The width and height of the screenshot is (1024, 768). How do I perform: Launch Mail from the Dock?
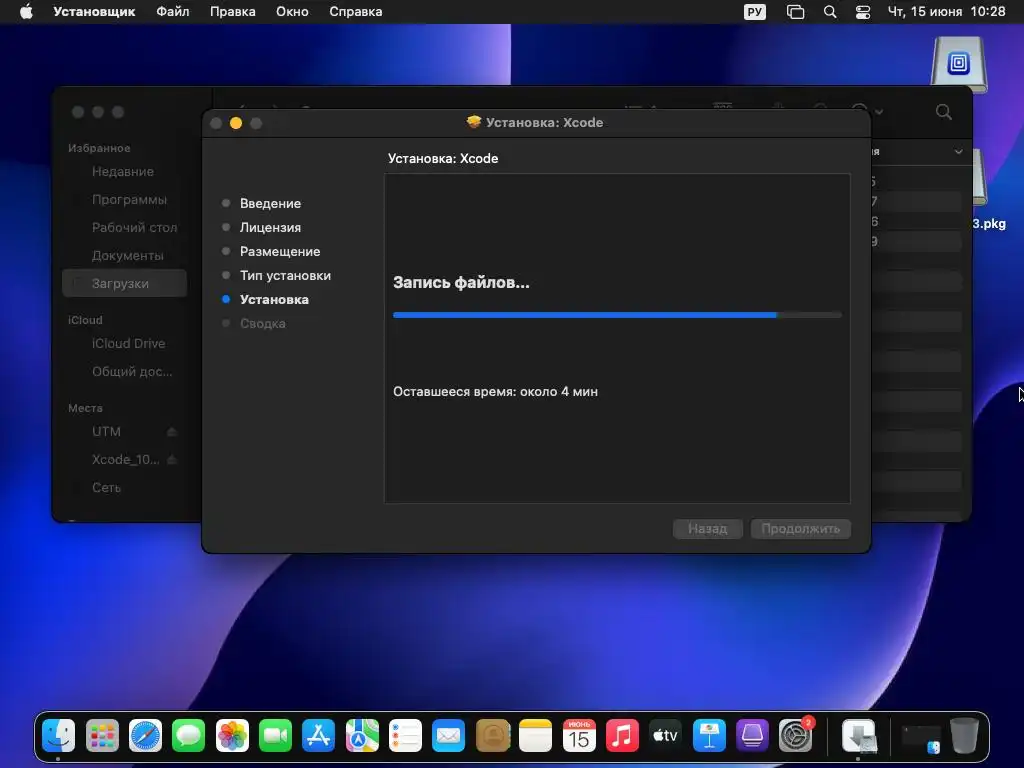[449, 736]
